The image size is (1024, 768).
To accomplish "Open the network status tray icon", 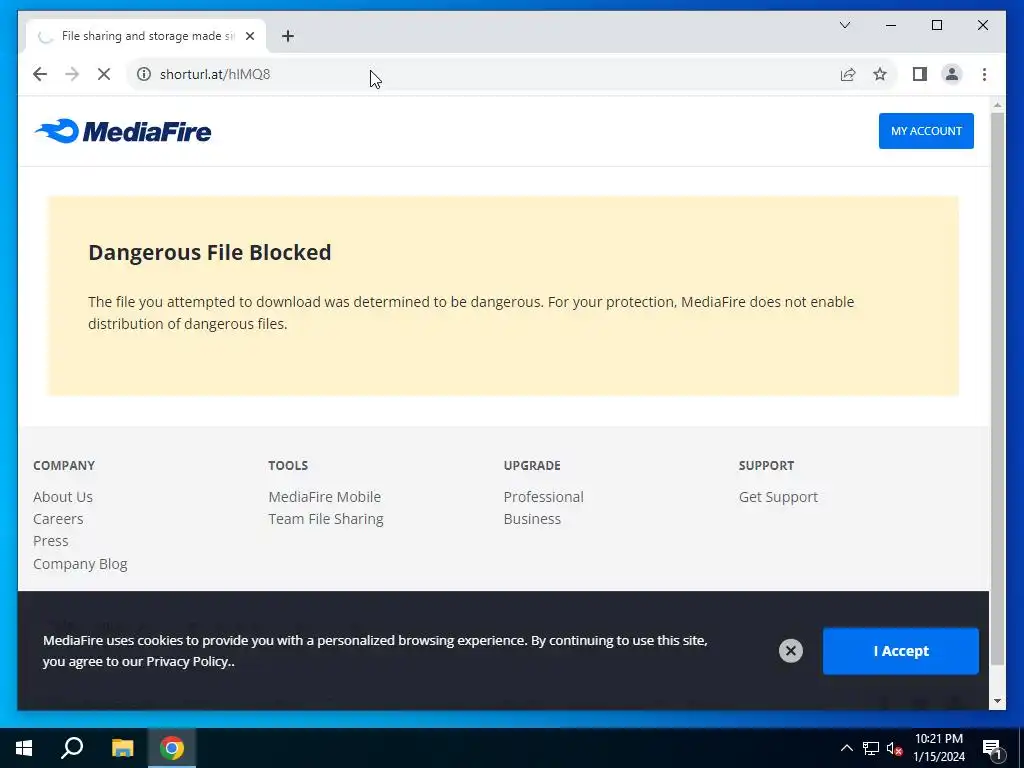I will pos(871,748).
